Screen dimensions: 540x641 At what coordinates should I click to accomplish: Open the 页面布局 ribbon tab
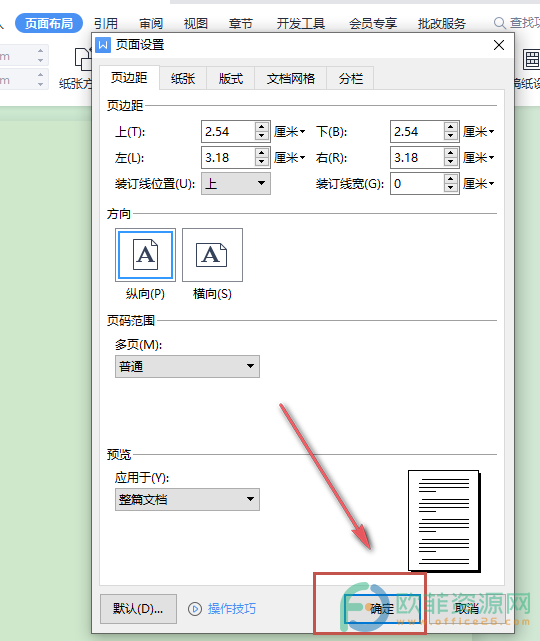click(49, 23)
